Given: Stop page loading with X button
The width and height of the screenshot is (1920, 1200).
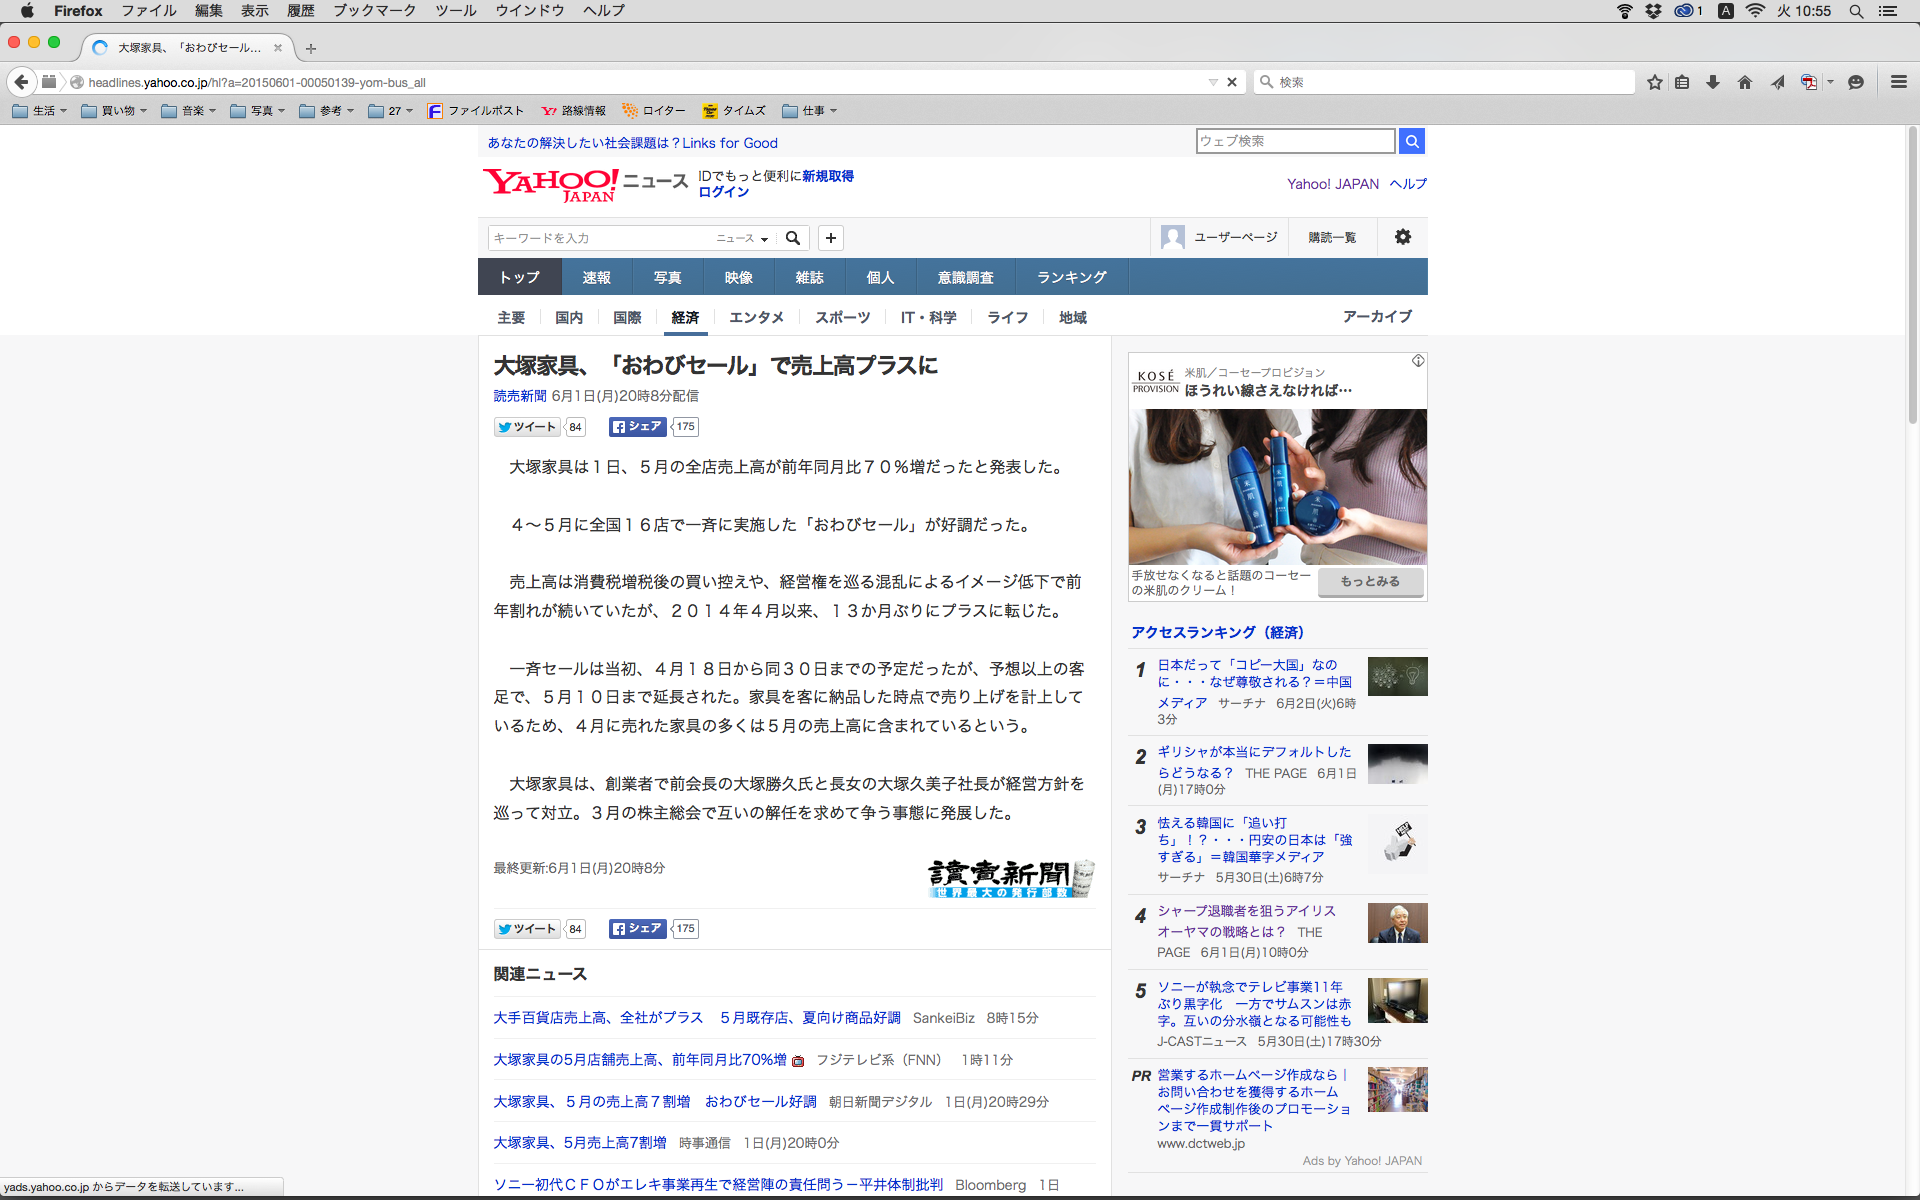Looking at the screenshot, I should [1232, 82].
